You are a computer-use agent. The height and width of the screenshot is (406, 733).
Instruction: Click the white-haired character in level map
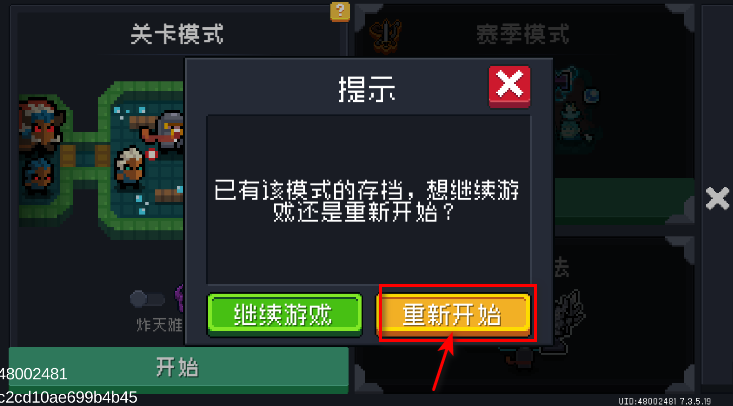[x=129, y=168]
